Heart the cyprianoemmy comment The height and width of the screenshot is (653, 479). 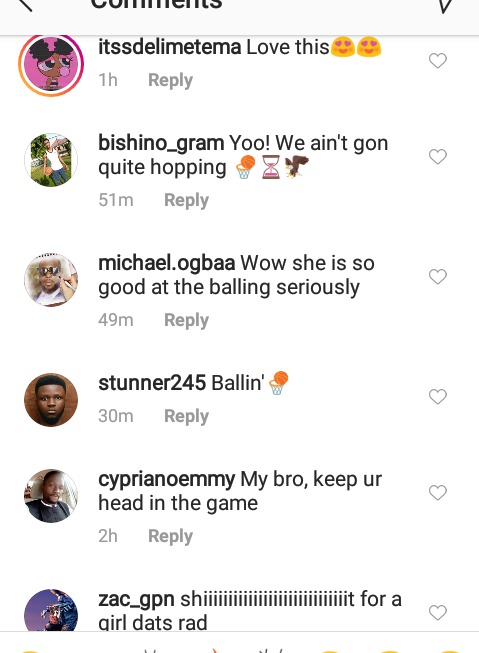pyautogui.click(x=437, y=493)
